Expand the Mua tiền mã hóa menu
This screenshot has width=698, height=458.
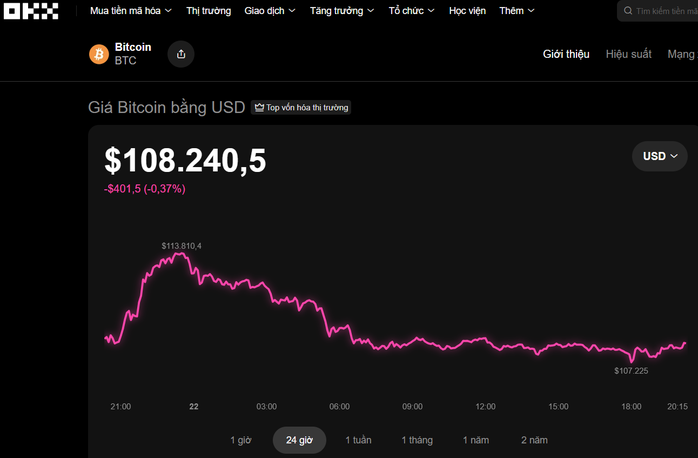coord(131,11)
